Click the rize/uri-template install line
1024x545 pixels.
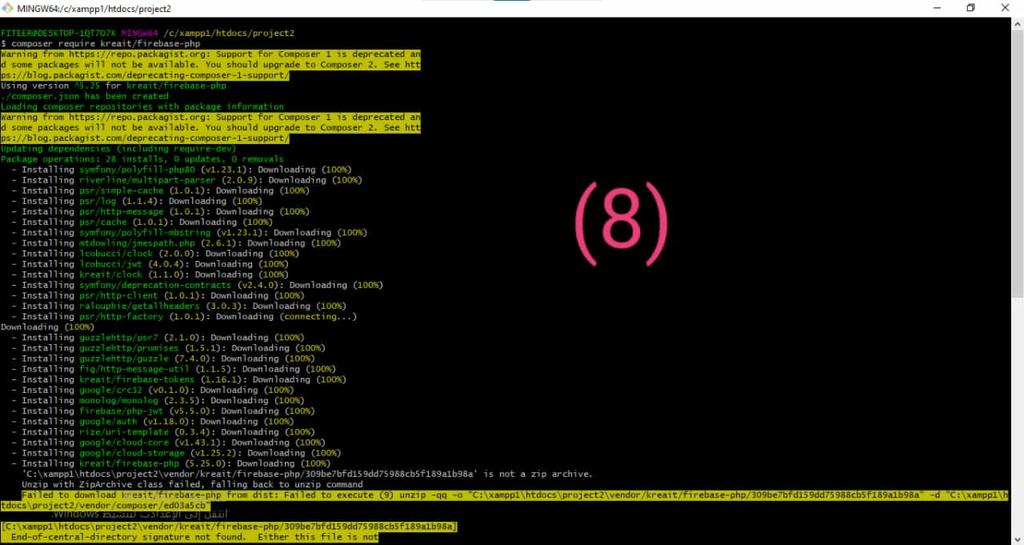163,431
